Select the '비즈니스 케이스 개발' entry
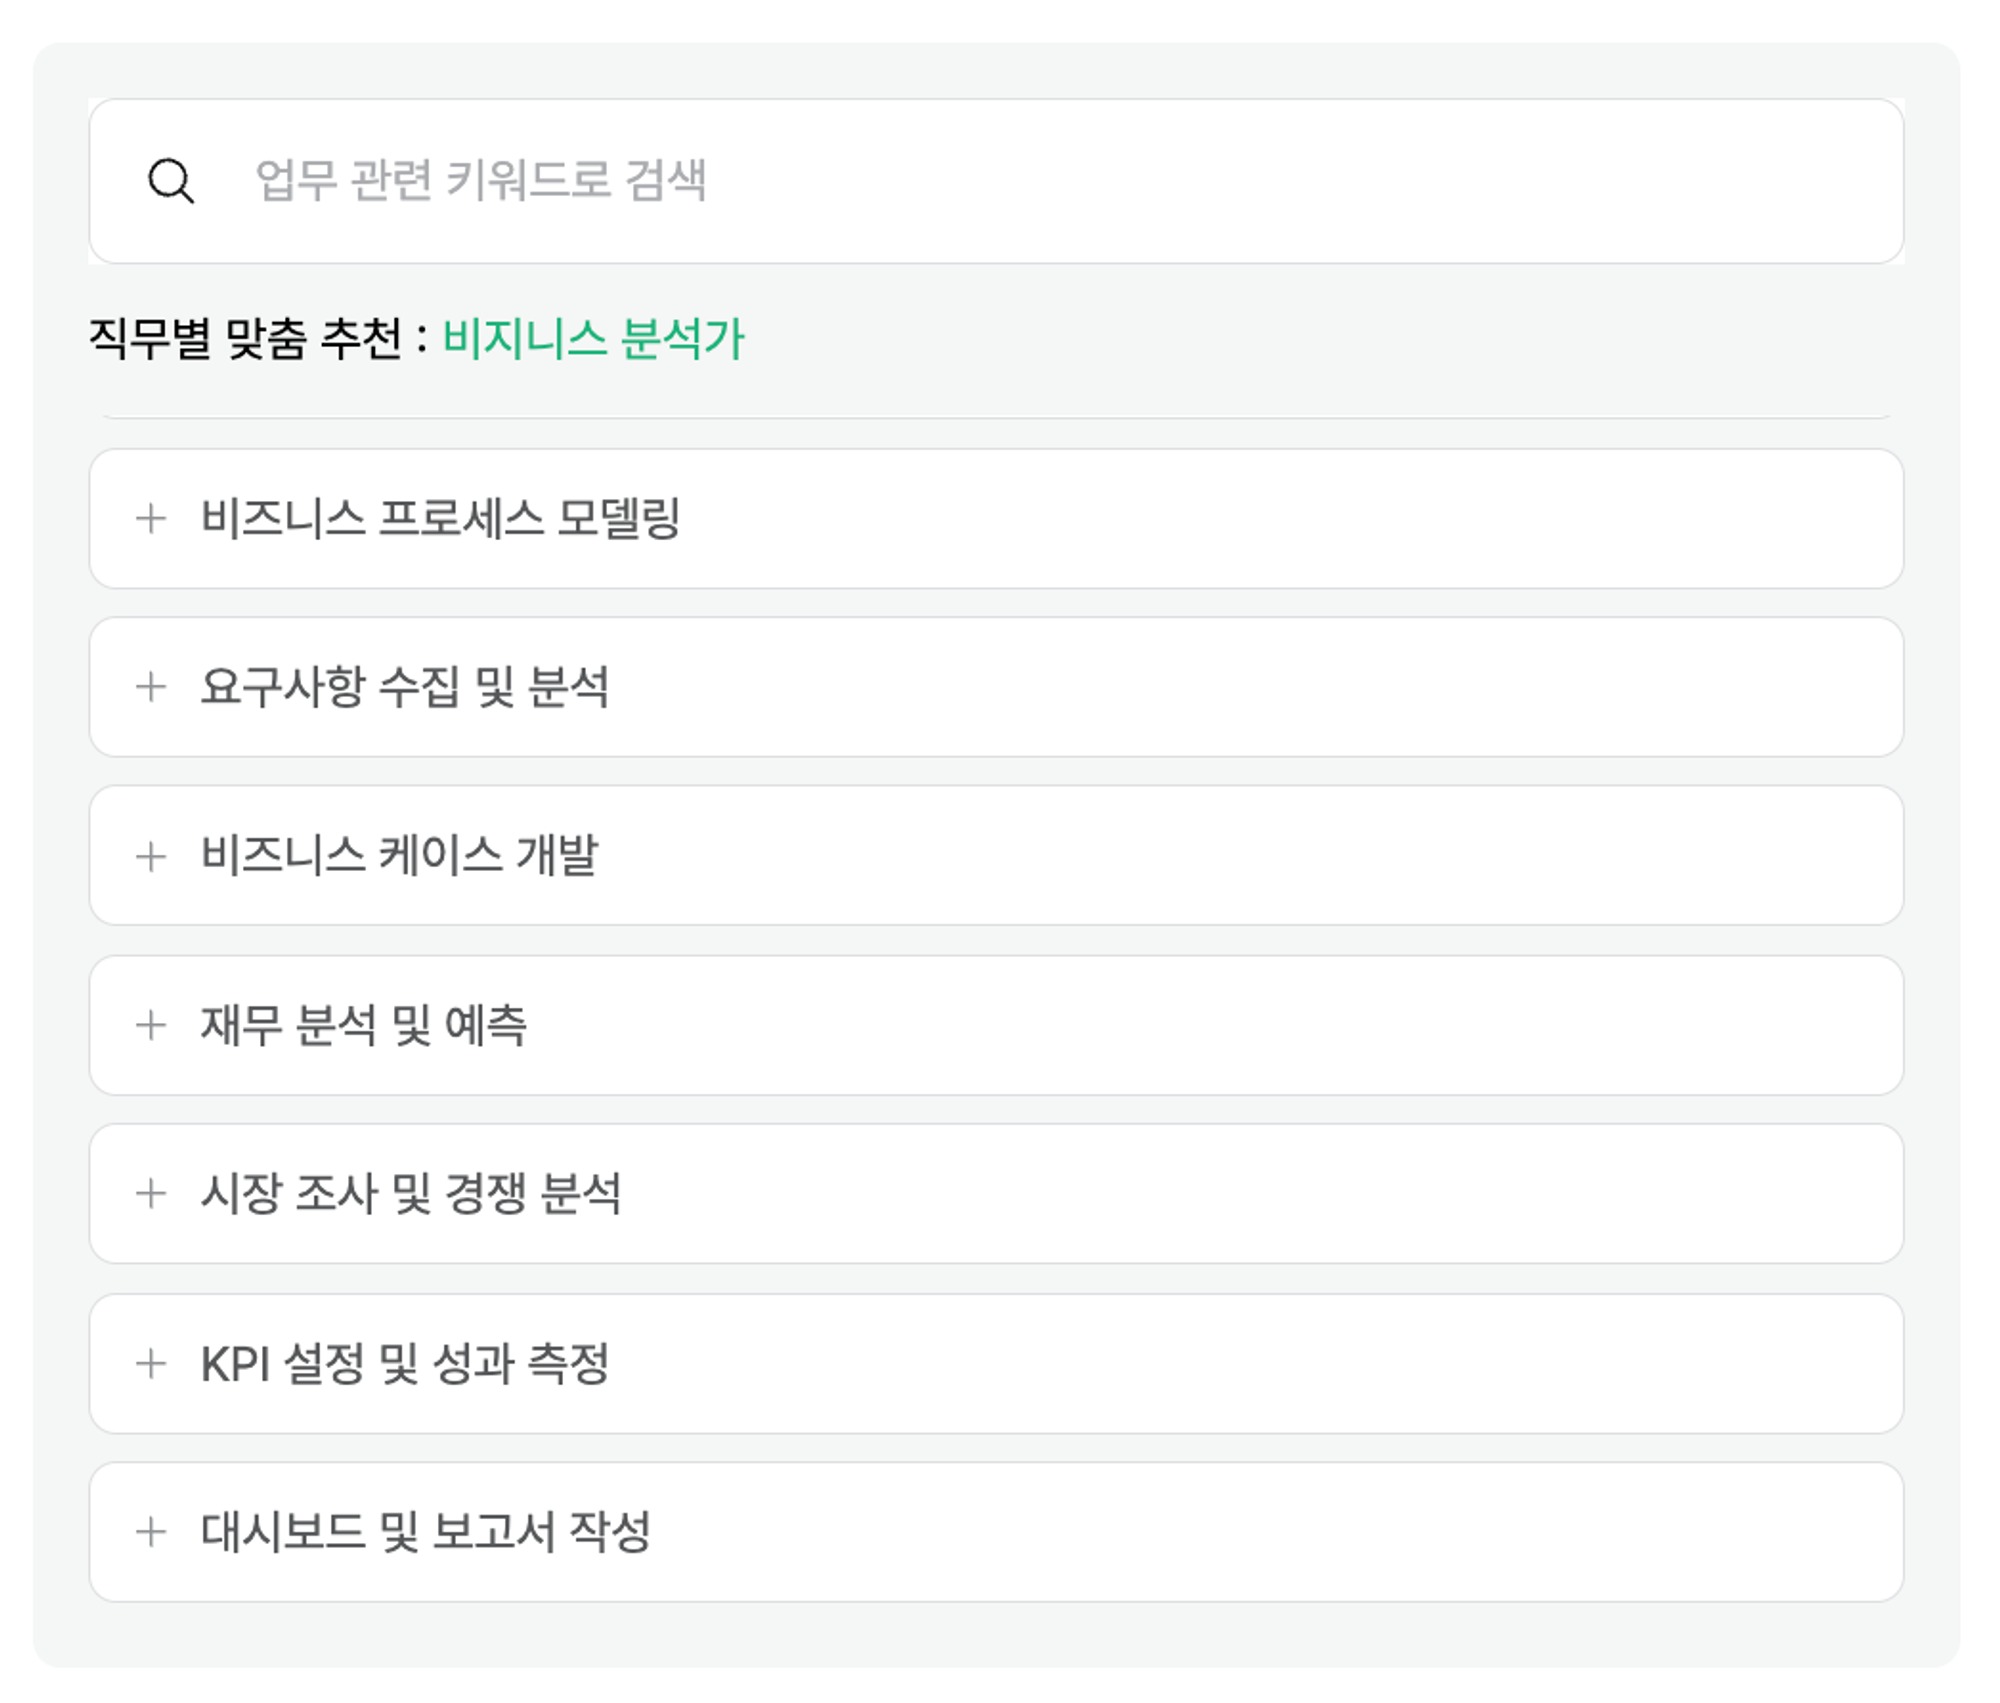The image size is (2000, 1703). point(400,856)
